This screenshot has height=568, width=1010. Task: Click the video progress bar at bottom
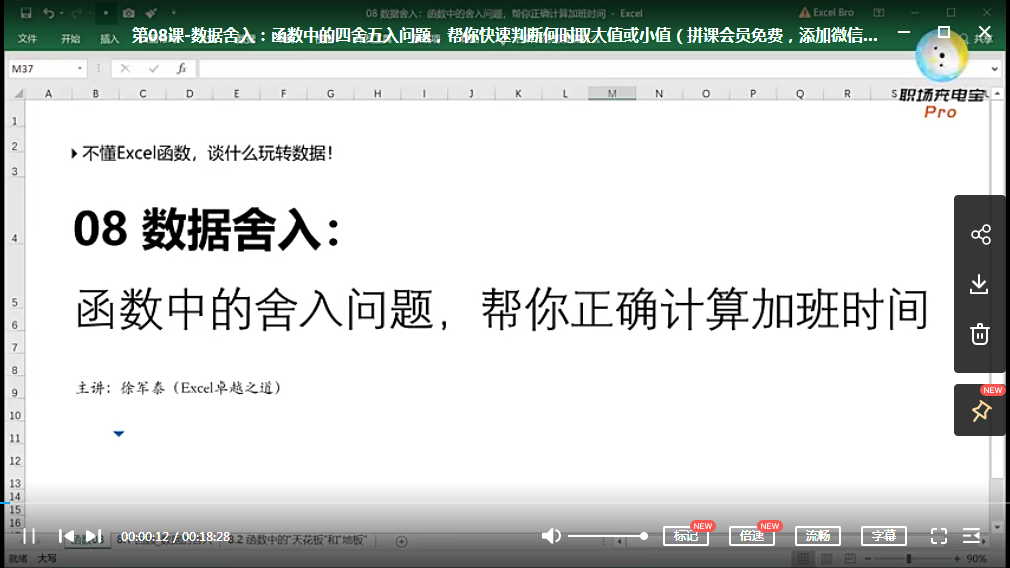pos(505,503)
